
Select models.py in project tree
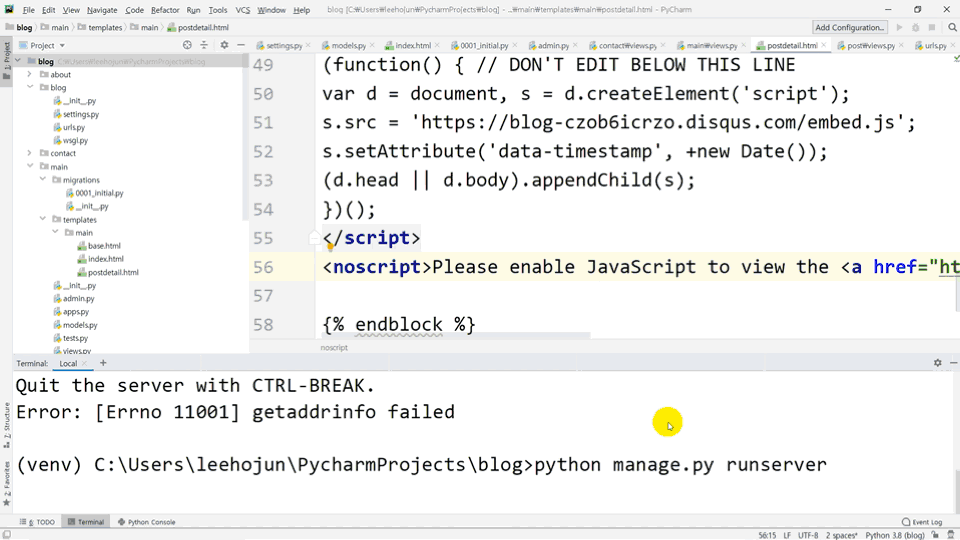(80, 325)
